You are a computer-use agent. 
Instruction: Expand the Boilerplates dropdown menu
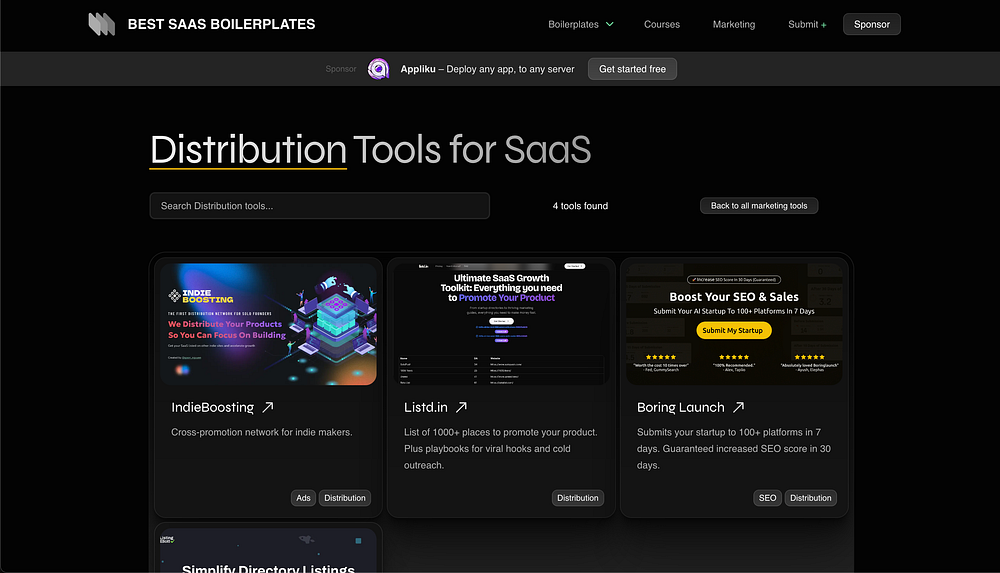pos(580,24)
